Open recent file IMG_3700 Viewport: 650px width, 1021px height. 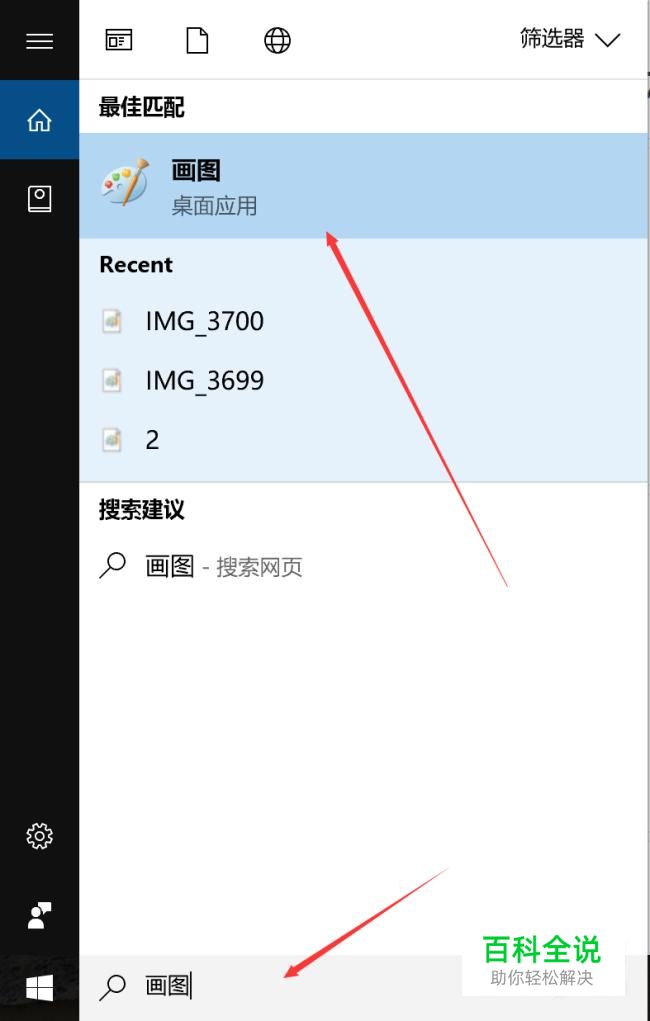[363, 321]
